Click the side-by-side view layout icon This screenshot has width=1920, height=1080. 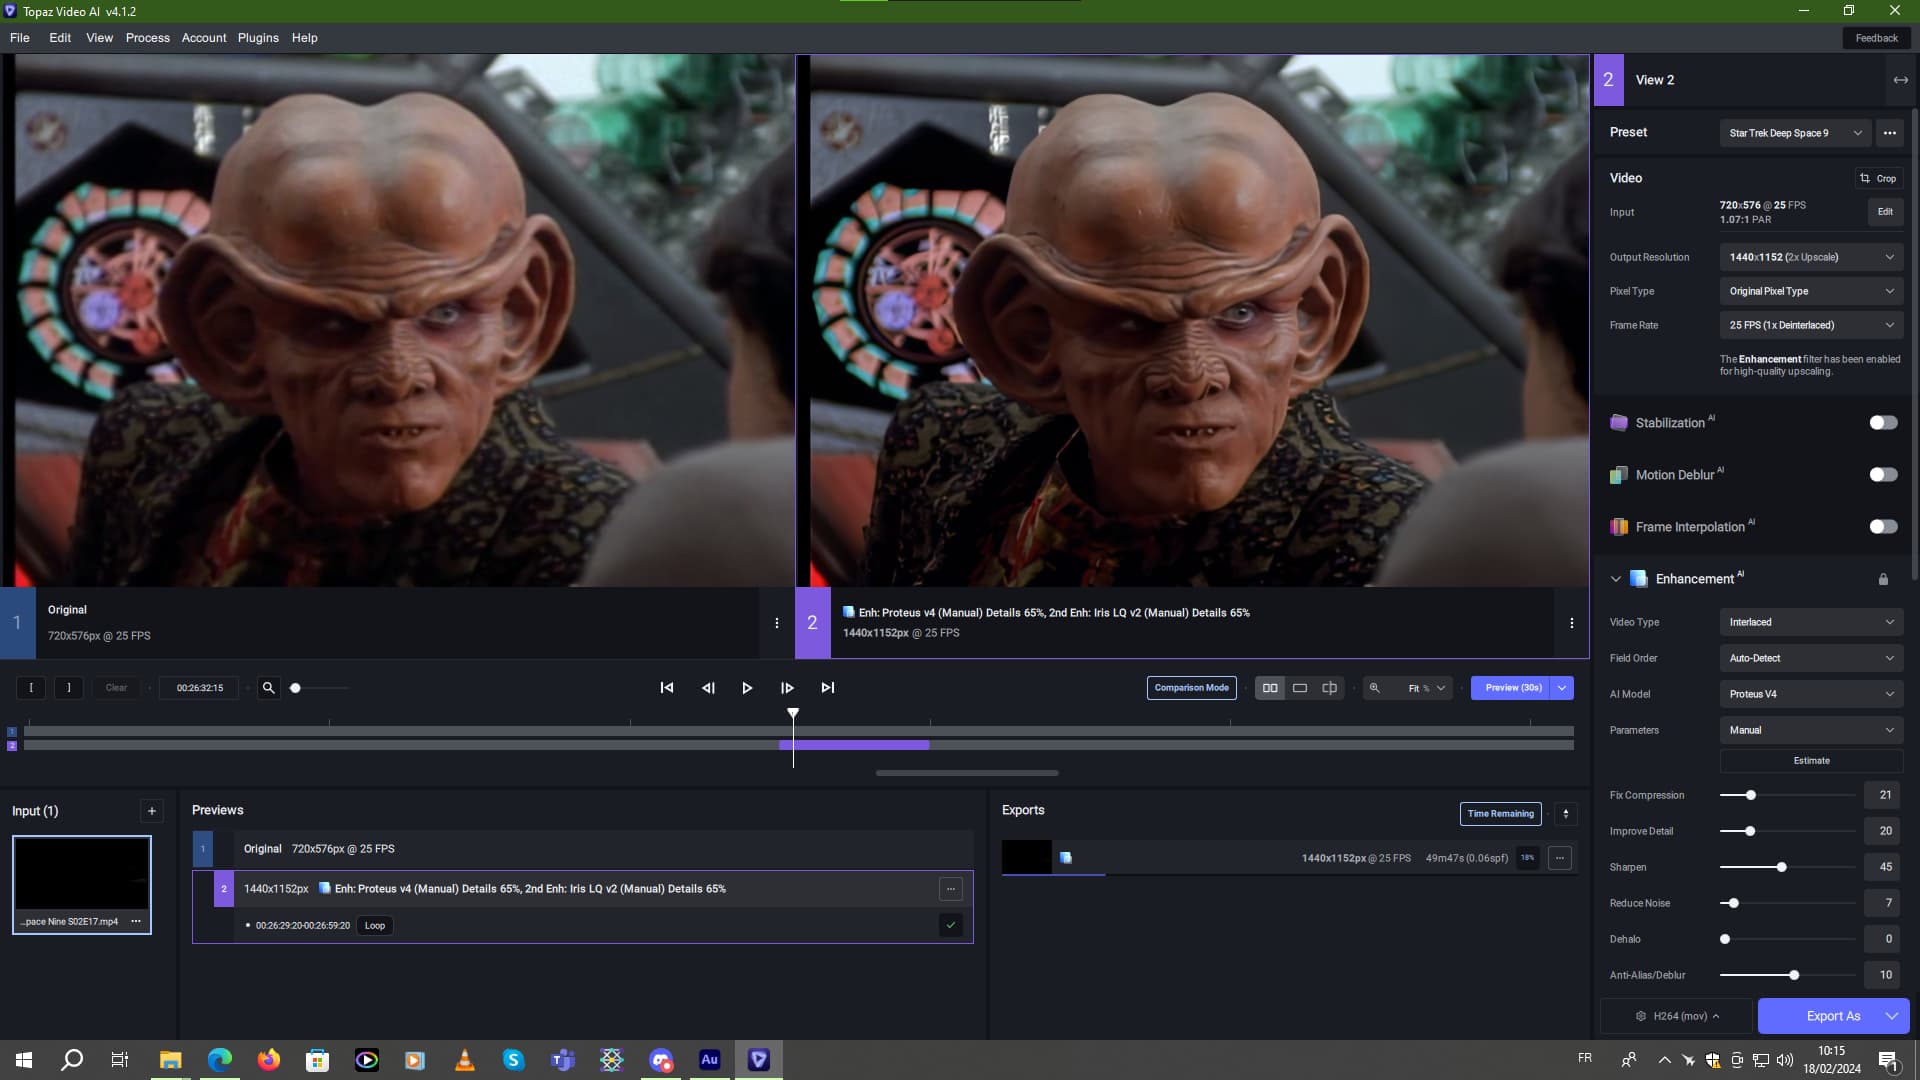[x=1270, y=688]
